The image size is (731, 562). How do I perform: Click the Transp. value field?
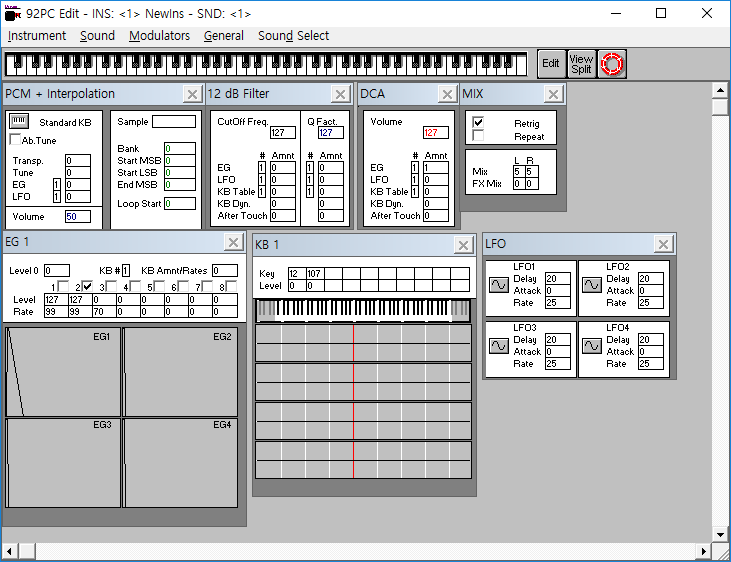(x=78, y=160)
